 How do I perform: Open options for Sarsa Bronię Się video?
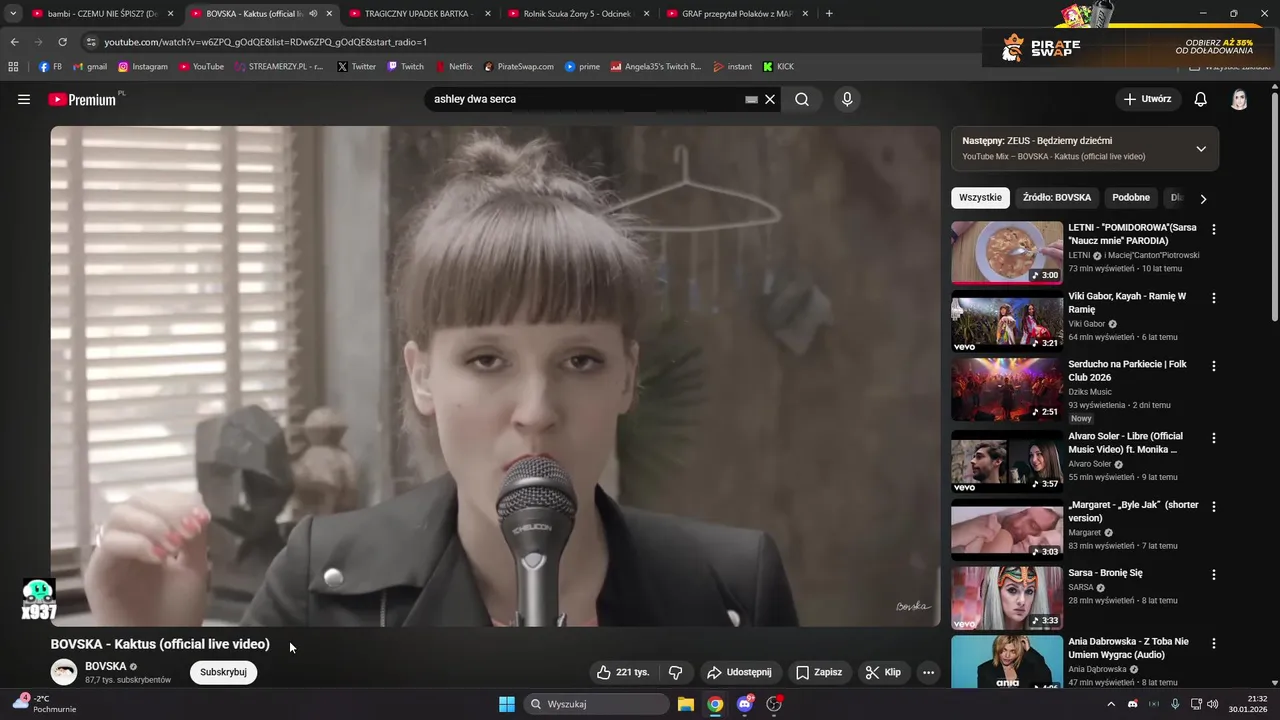coord(1214,575)
